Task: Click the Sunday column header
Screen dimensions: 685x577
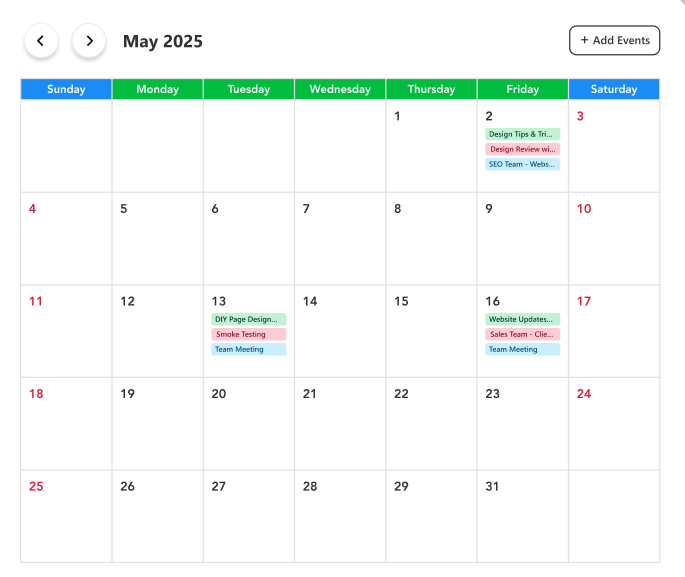Action: pyautogui.click(x=66, y=89)
